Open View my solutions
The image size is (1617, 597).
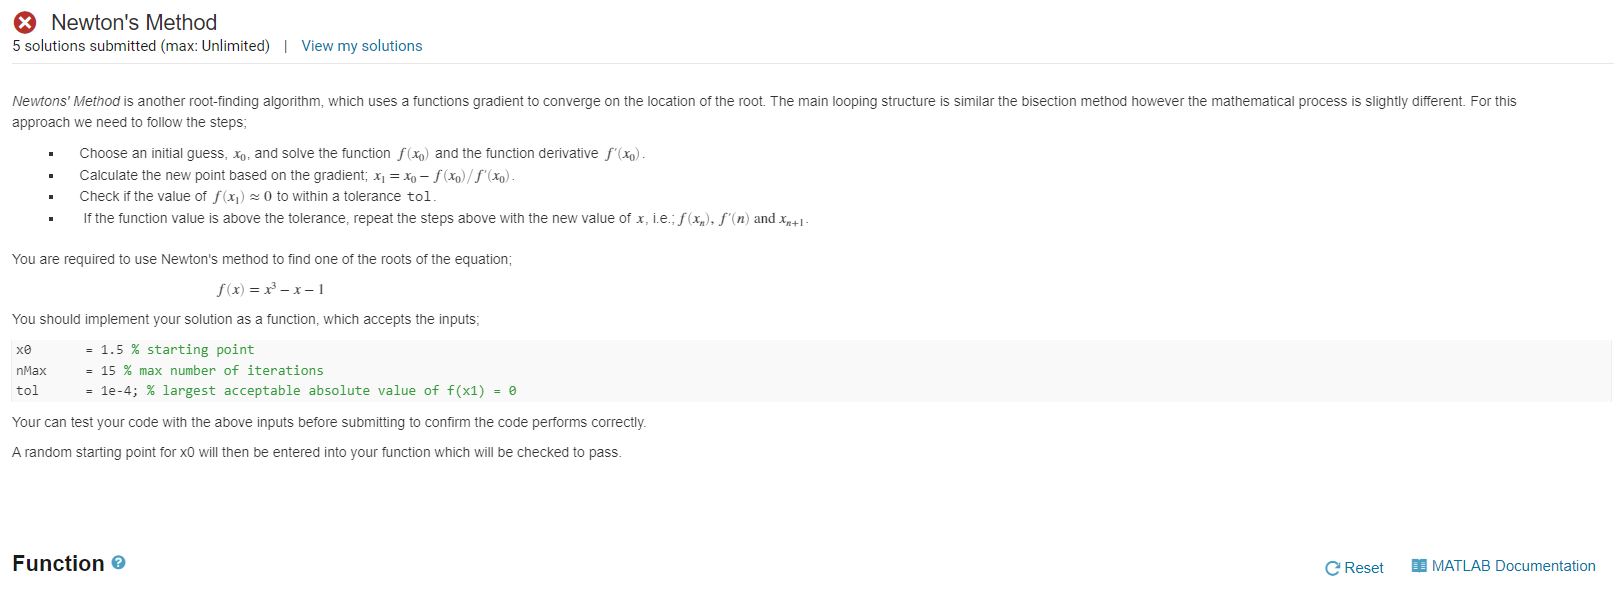pyautogui.click(x=361, y=45)
